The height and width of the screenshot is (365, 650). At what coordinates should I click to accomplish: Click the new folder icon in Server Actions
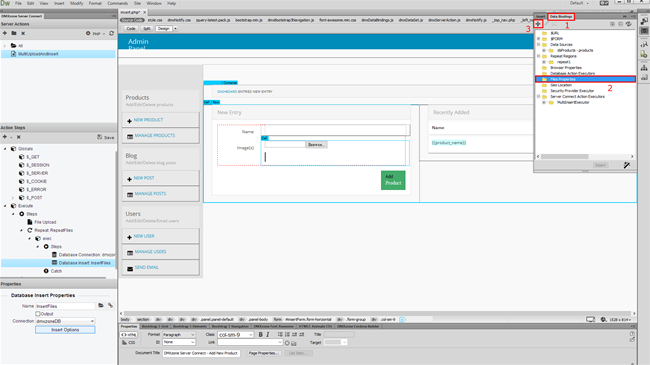coord(14,33)
